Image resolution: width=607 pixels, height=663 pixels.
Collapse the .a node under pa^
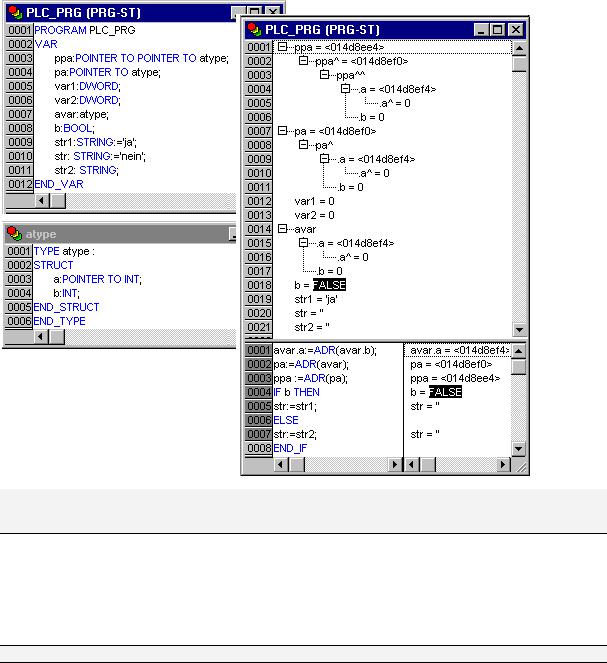click(324, 159)
